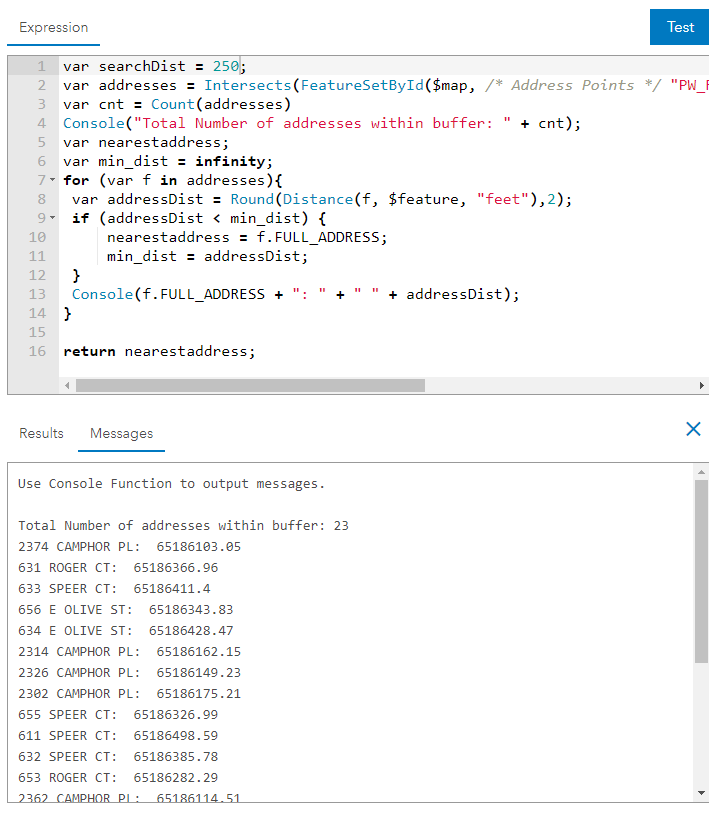Click the message "Total Number of addresses within buffer: 23"

[x=183, y=526]
